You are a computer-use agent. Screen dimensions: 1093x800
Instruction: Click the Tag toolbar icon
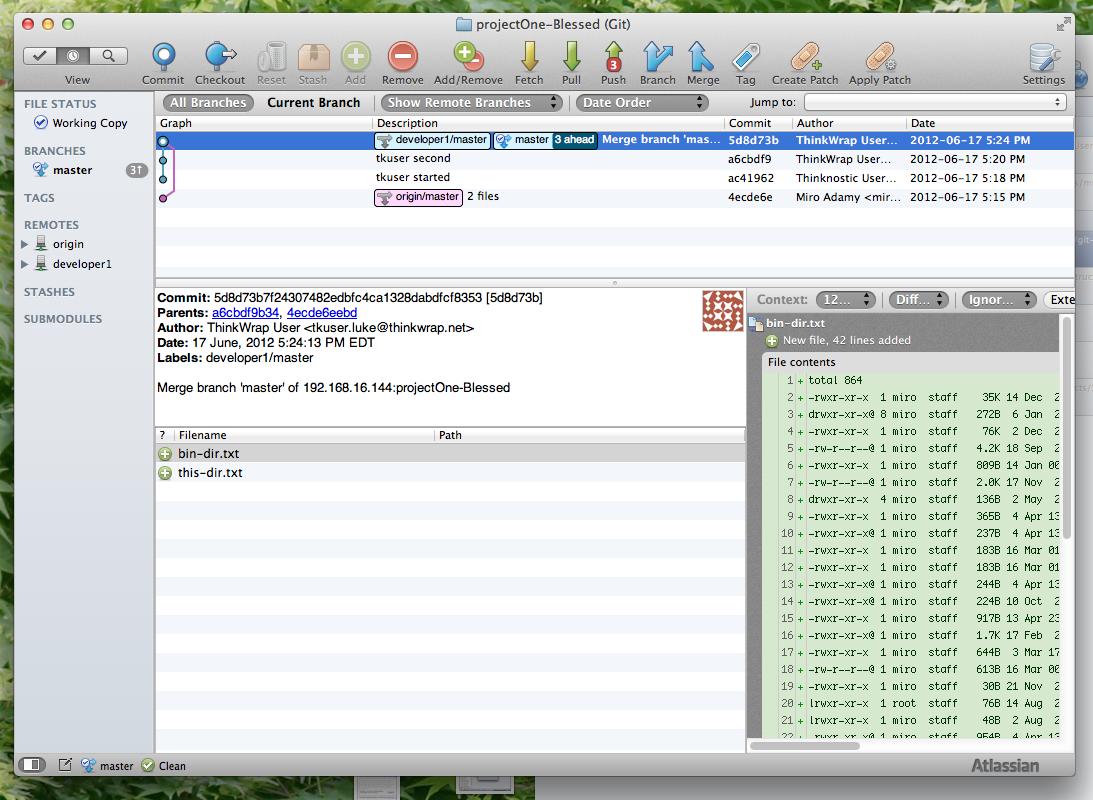click(x=746, y=56)
